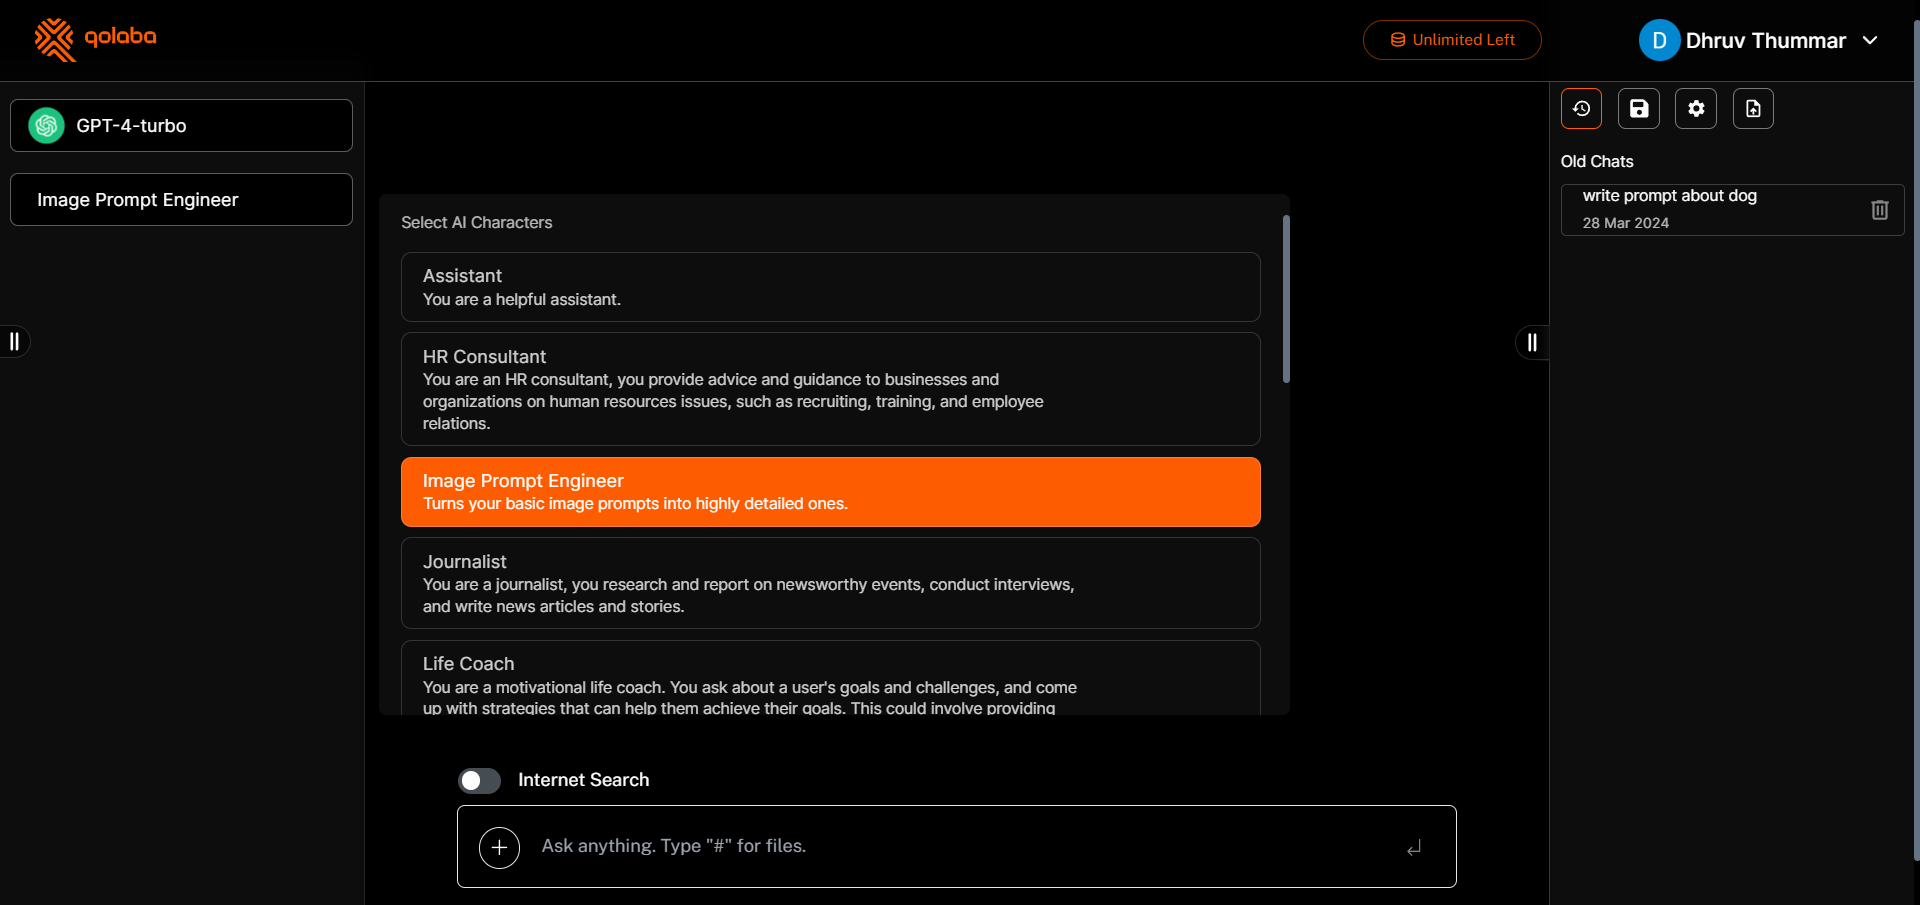
Task: Click the export file icon
Action: tap(1753, 109)
